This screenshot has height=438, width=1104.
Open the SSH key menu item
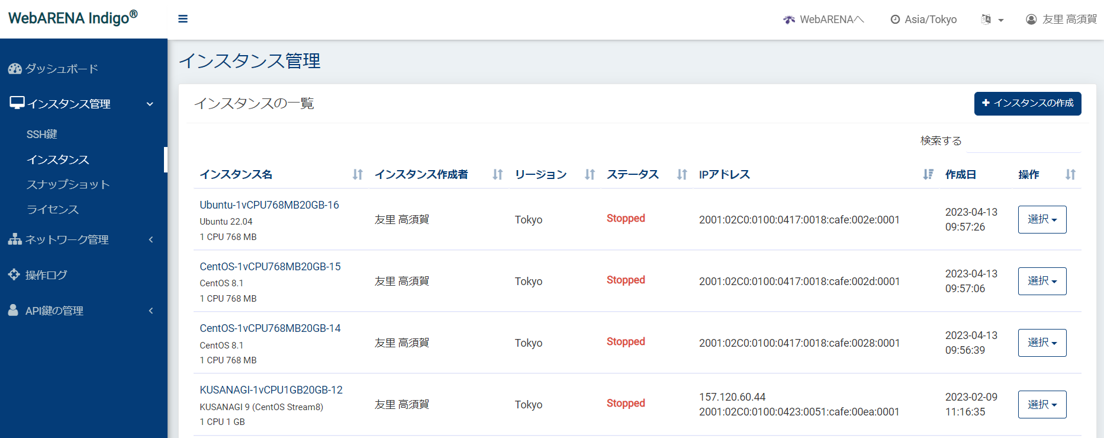42,134
